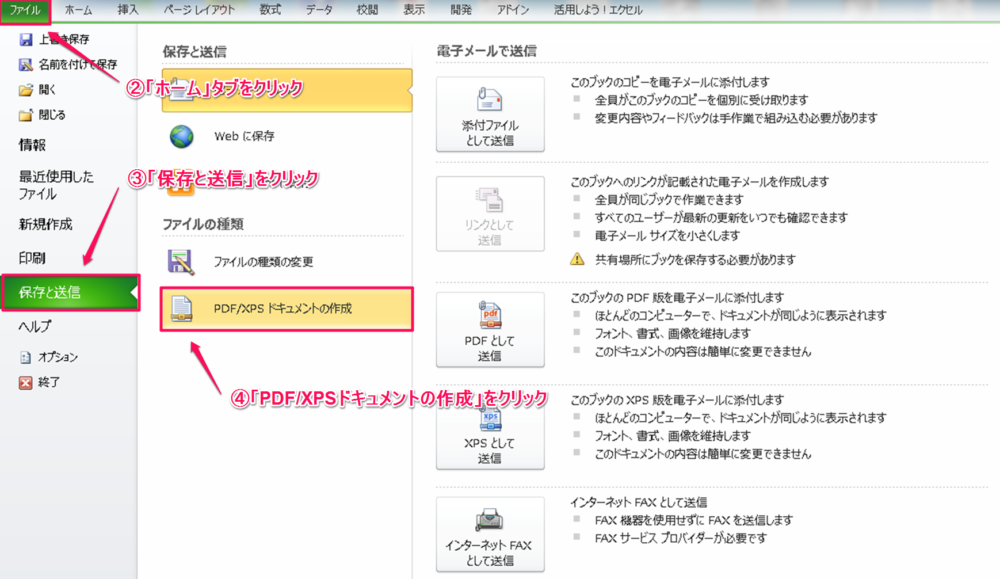The height and width of the screenshot is (579, 1000).
Task: Click 最近使用したファイル in the sidebar
Action: click(56, 185)
